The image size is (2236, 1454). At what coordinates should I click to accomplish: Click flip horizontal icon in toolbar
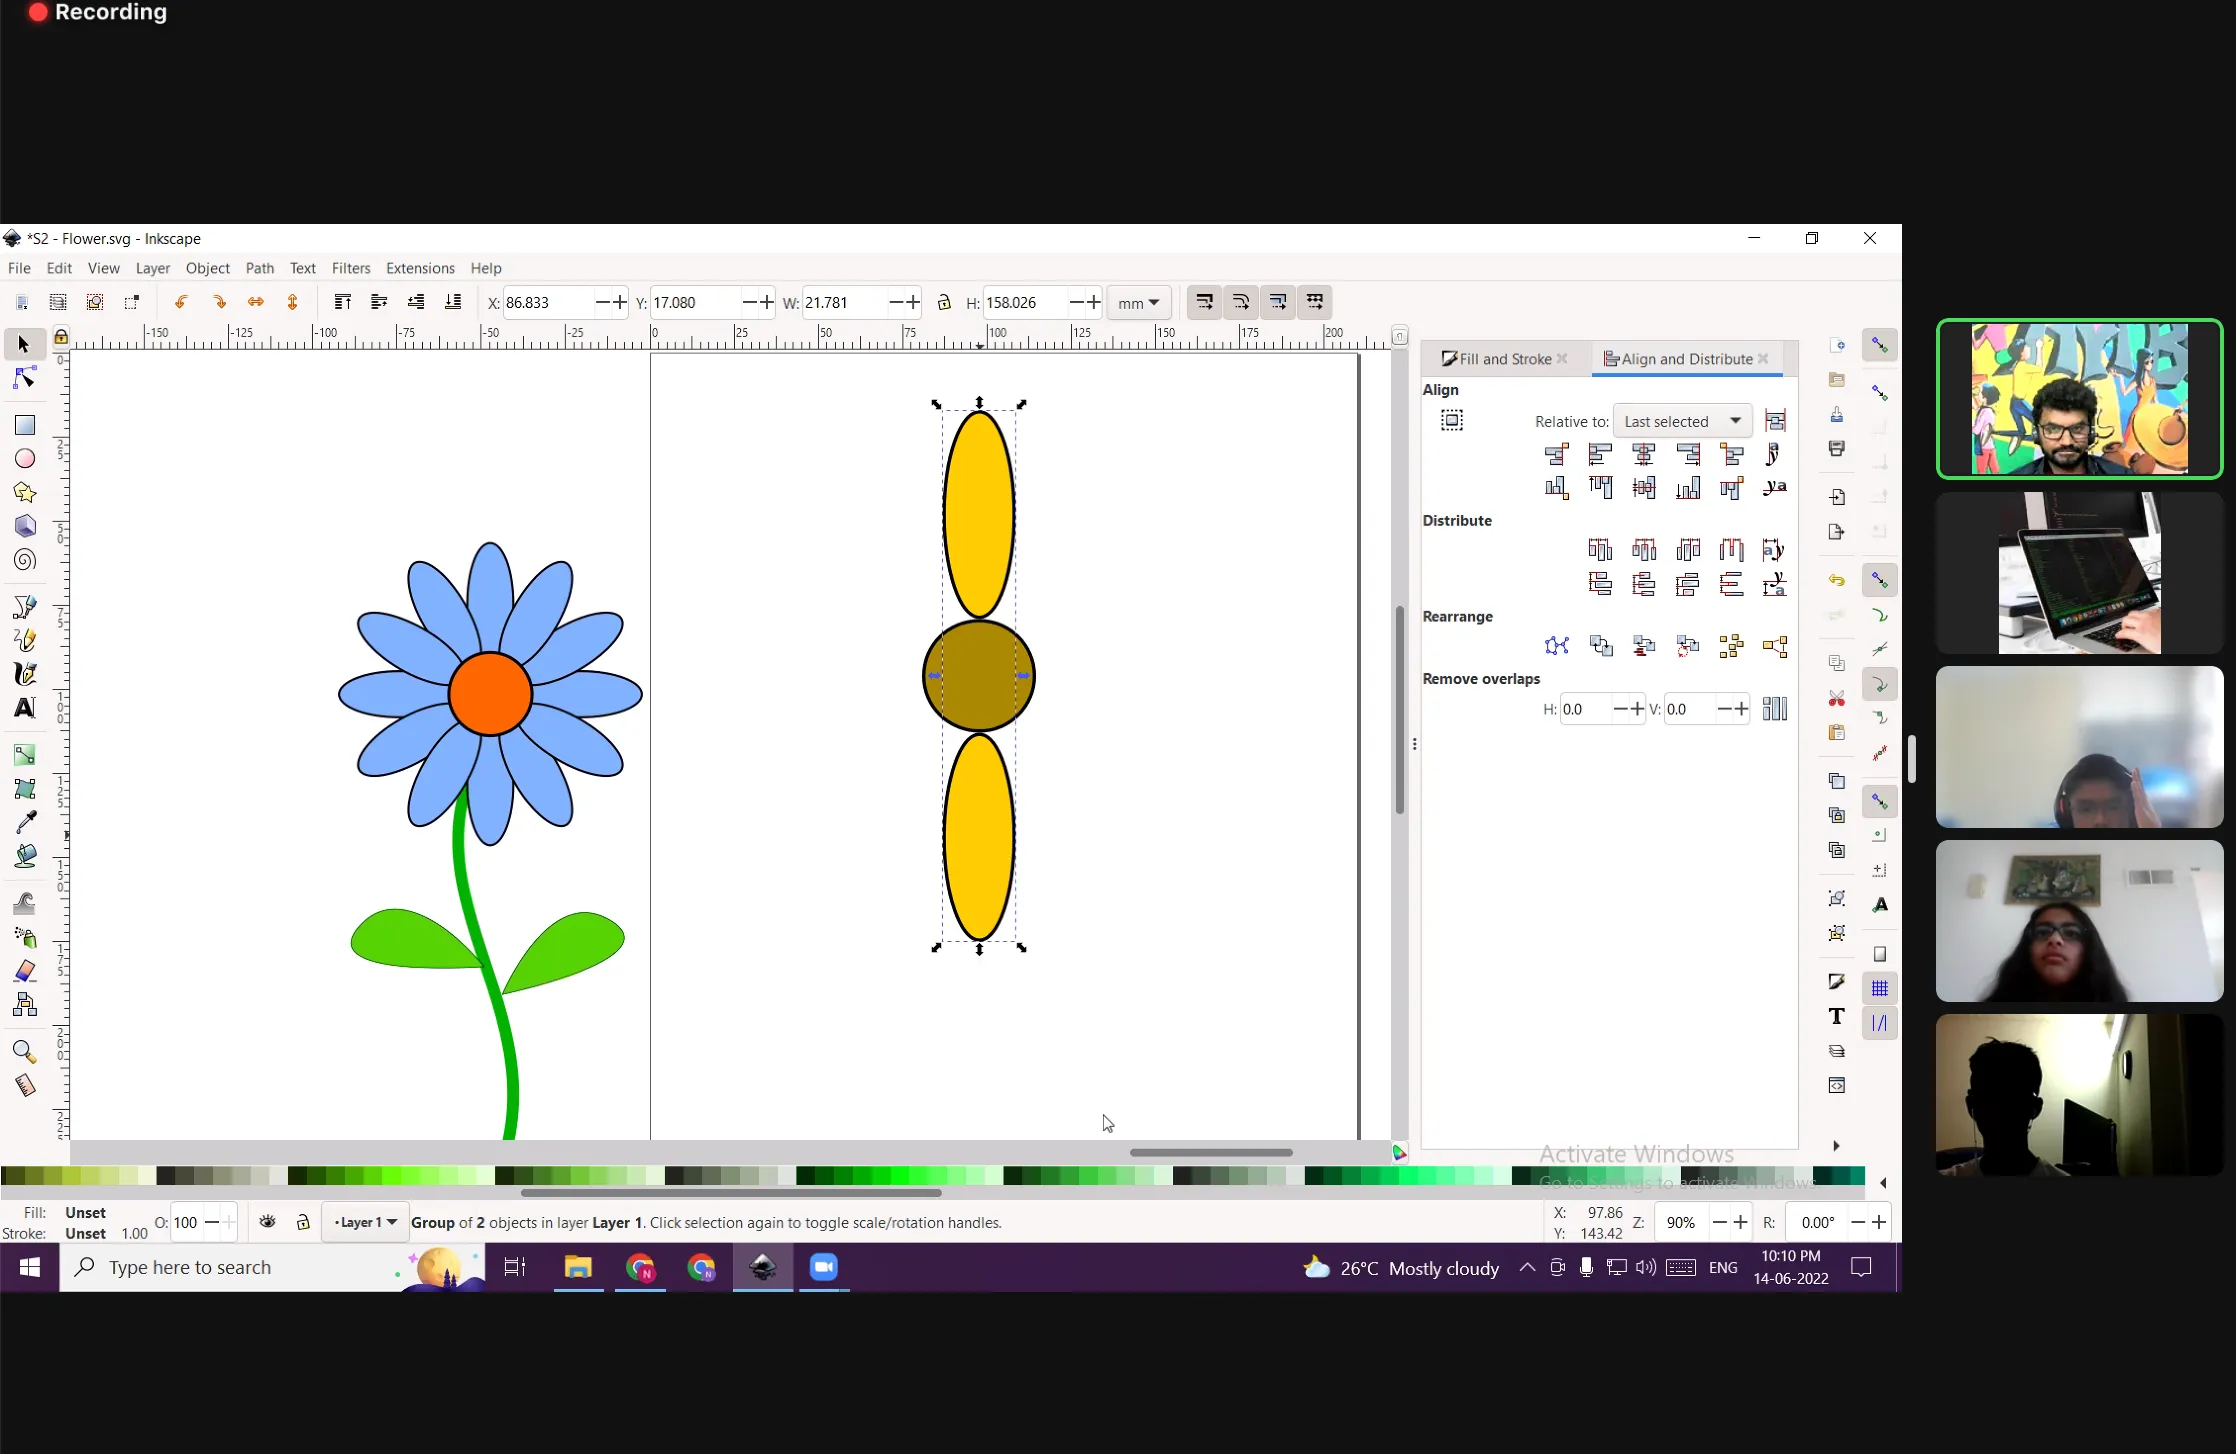click(x=256, y=302)
